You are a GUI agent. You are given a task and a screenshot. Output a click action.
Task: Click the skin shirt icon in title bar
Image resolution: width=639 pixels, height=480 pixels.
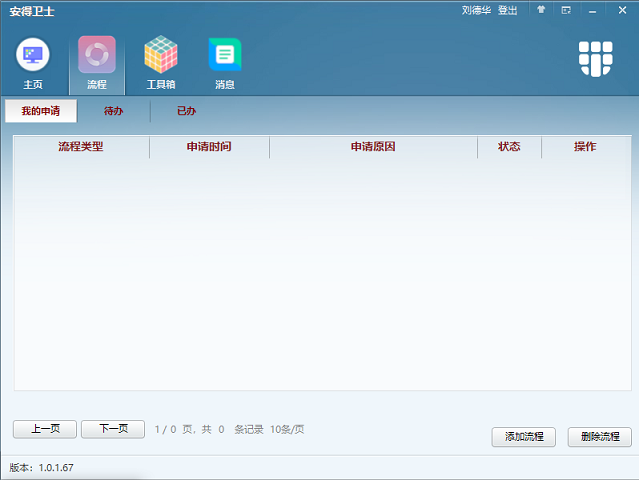click(541, 10)
